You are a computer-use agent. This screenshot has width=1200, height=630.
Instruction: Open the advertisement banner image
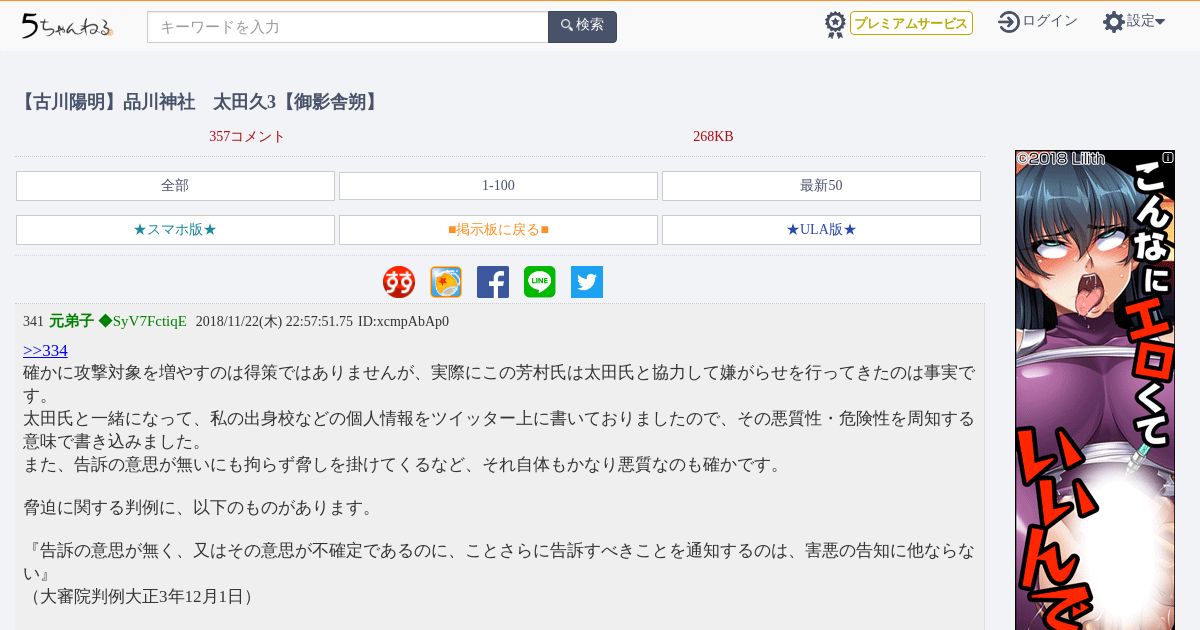1095,390
